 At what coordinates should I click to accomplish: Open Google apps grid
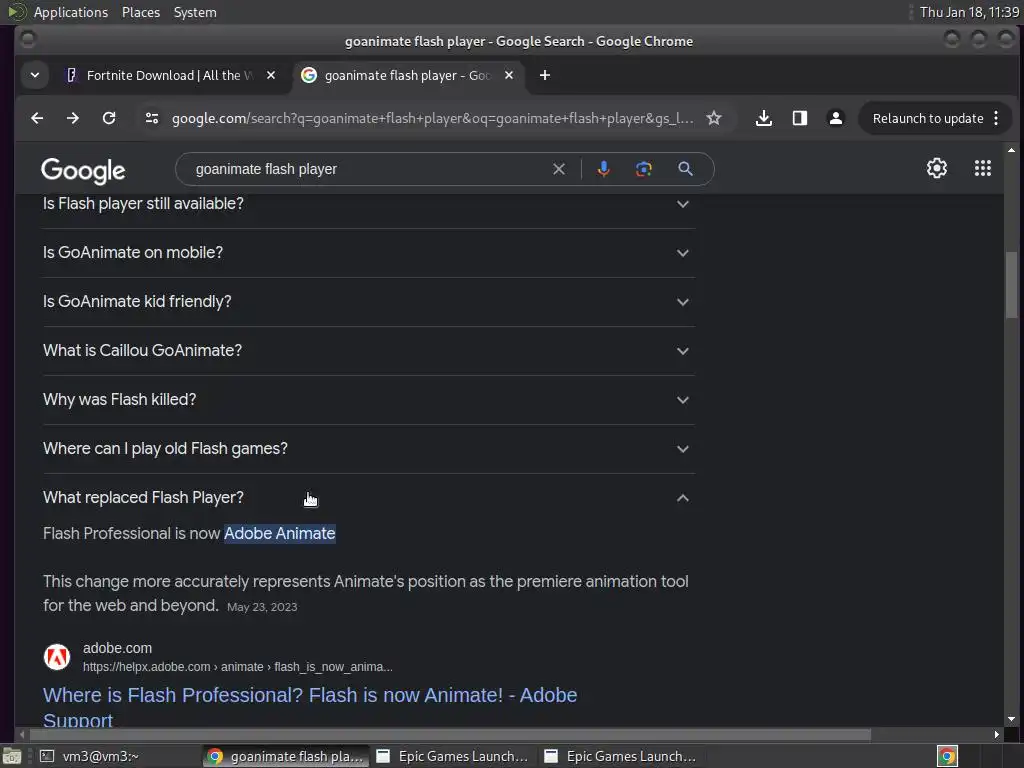(983, 168)
